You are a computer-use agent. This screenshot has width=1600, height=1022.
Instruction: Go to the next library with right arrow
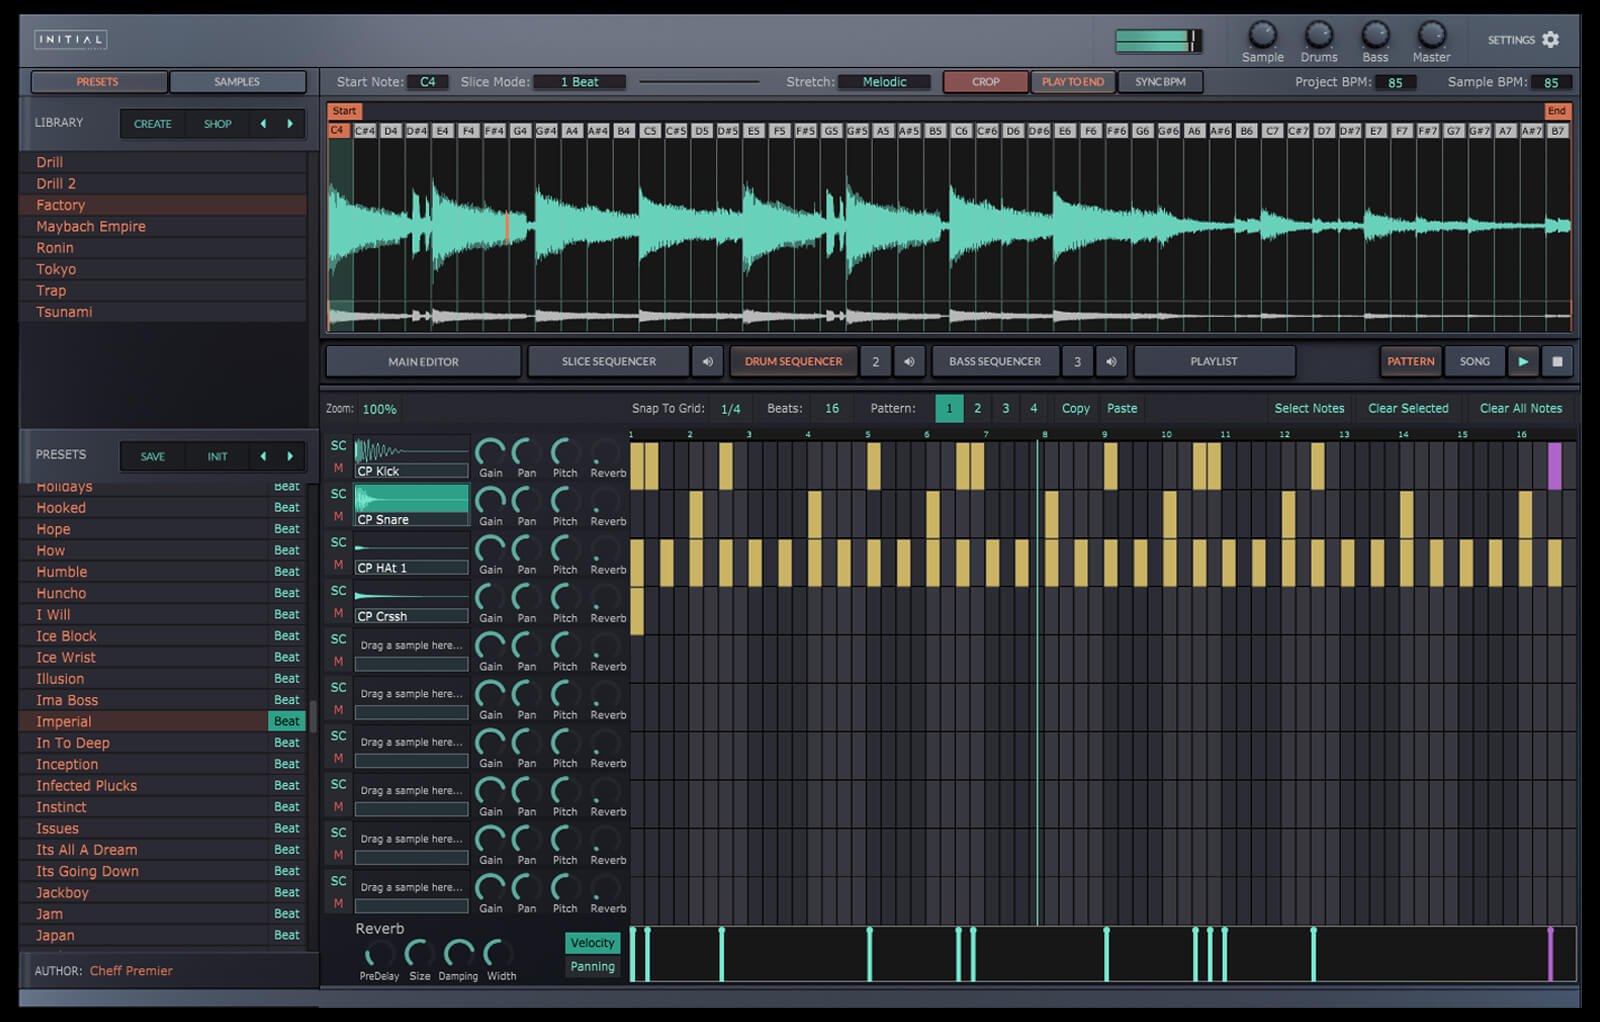click(x=291, y=124)
